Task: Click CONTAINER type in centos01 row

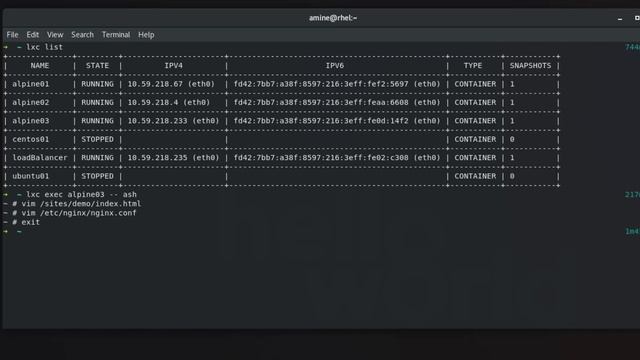Action: click(x=475, y=139)
